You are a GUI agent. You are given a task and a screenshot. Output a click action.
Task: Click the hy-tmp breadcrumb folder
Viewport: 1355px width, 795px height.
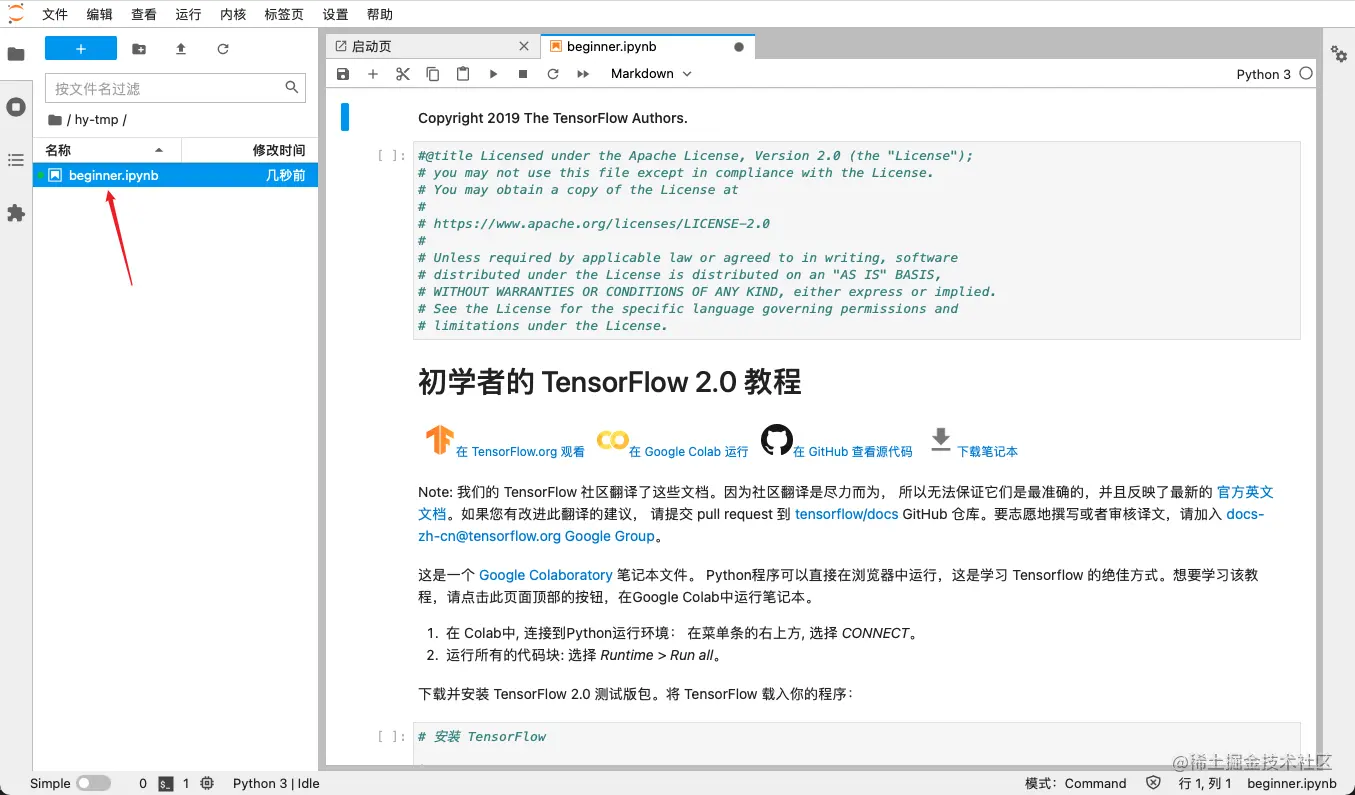96,120
